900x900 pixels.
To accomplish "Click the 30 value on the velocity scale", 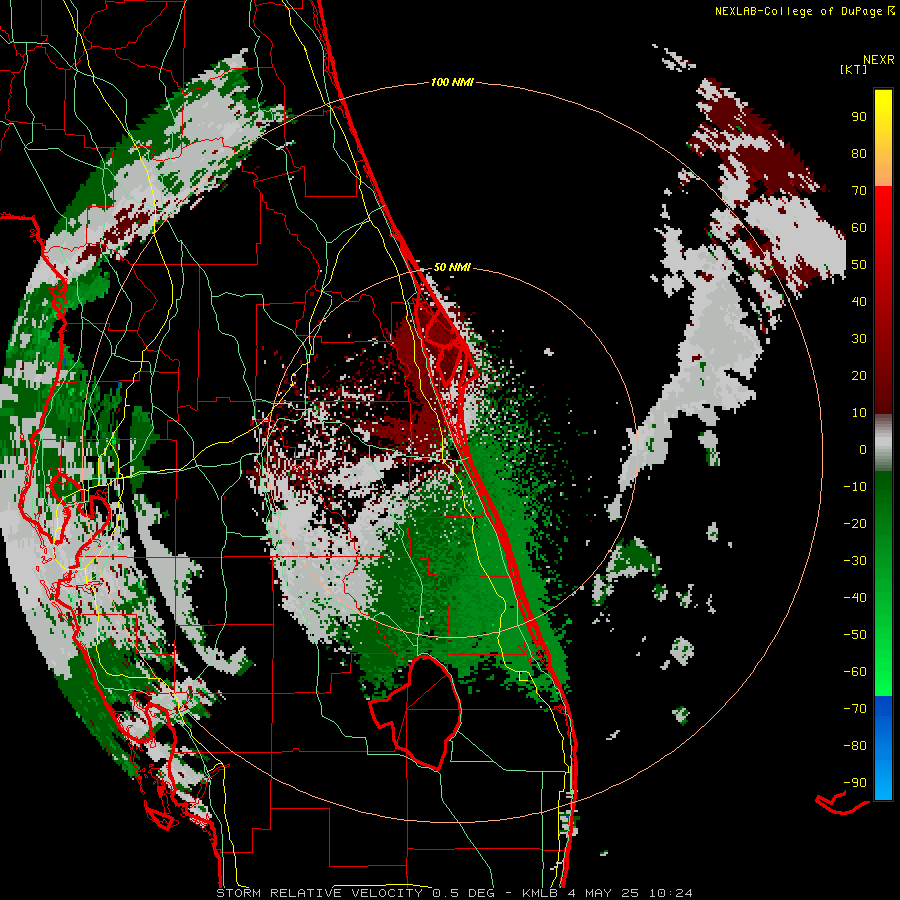I will coord(859,339).
